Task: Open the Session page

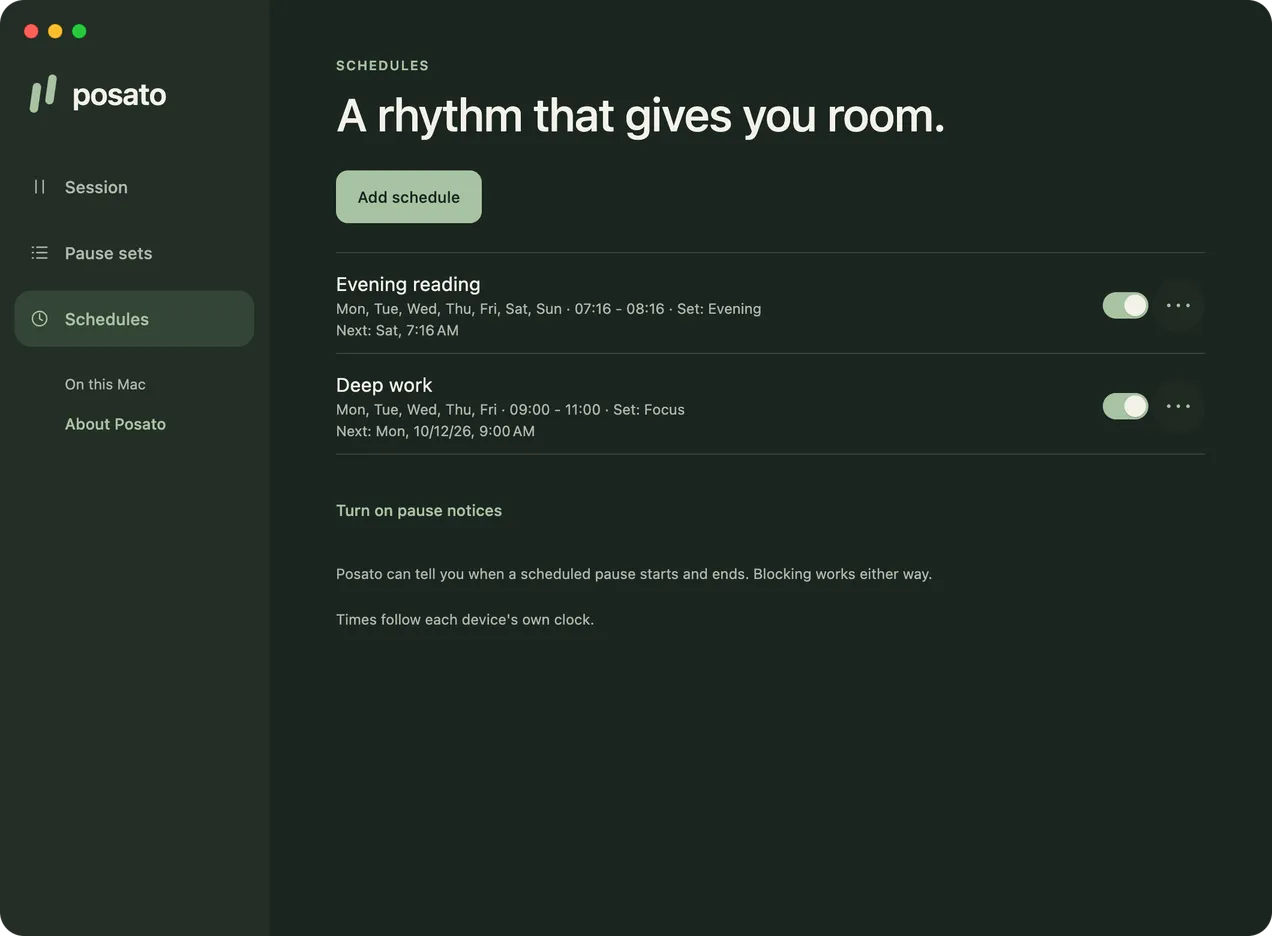Action: pyautogui.click(x=134, y=187)
